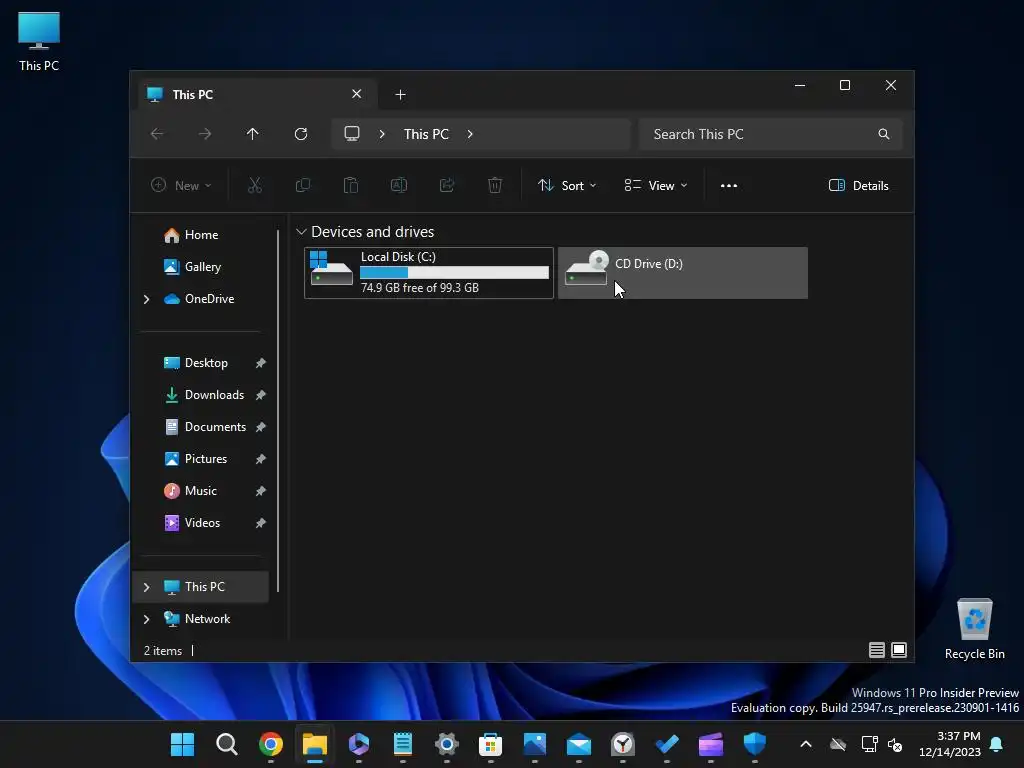Switch to details list view icon
The width and height of the screenshot is (1024, 768).
point(876,650)
